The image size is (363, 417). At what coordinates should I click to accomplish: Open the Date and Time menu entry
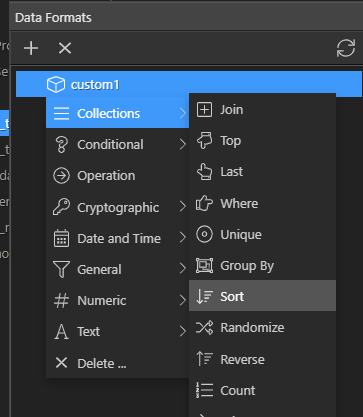117,238
